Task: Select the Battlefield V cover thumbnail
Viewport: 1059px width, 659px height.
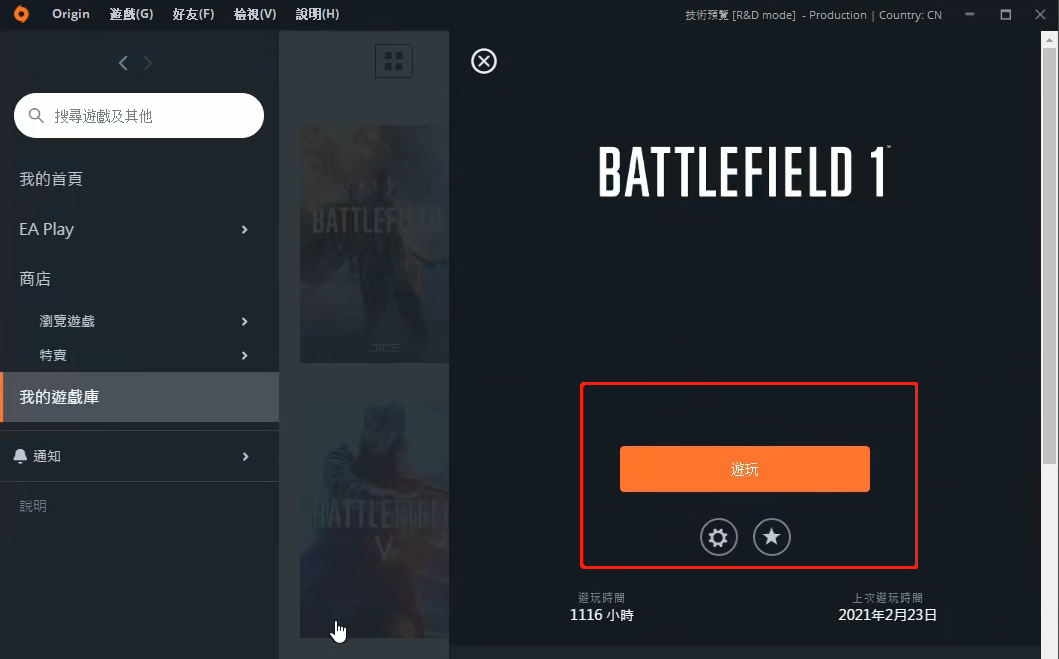Action: click(x=374, y=519)
